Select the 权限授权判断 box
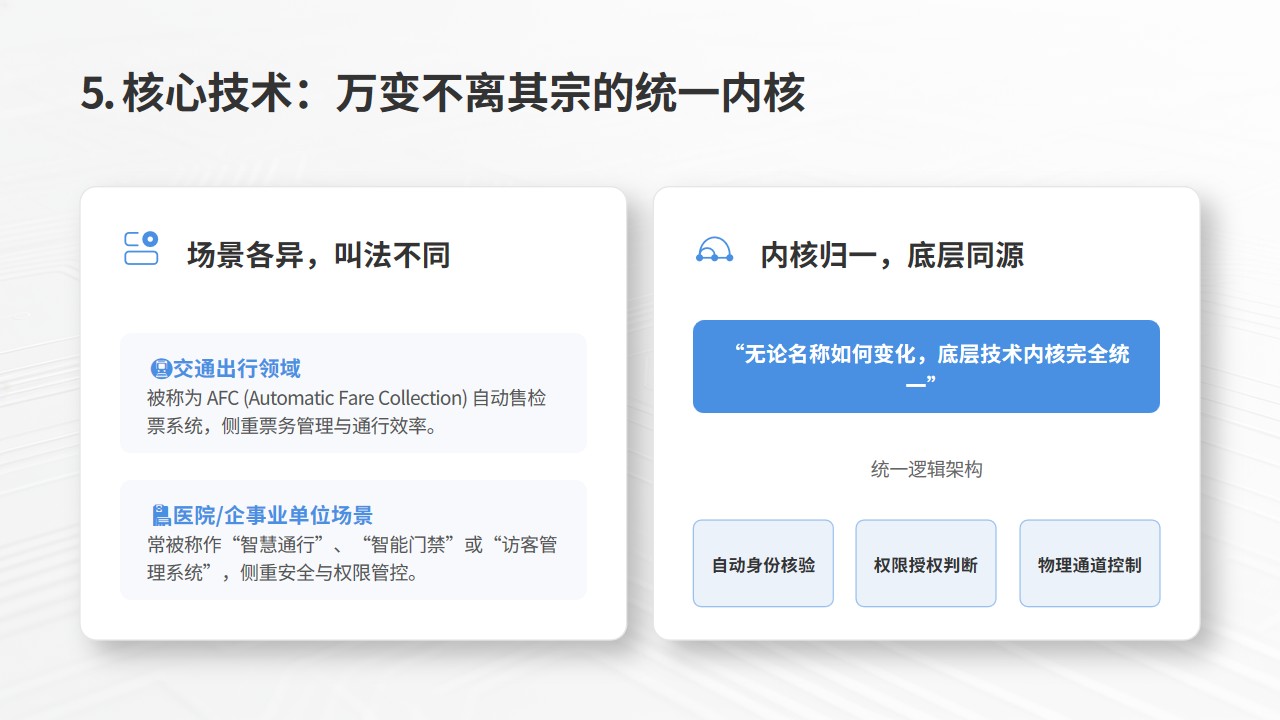This screenshot has width=1280, height=720. [x=925, y=564]
